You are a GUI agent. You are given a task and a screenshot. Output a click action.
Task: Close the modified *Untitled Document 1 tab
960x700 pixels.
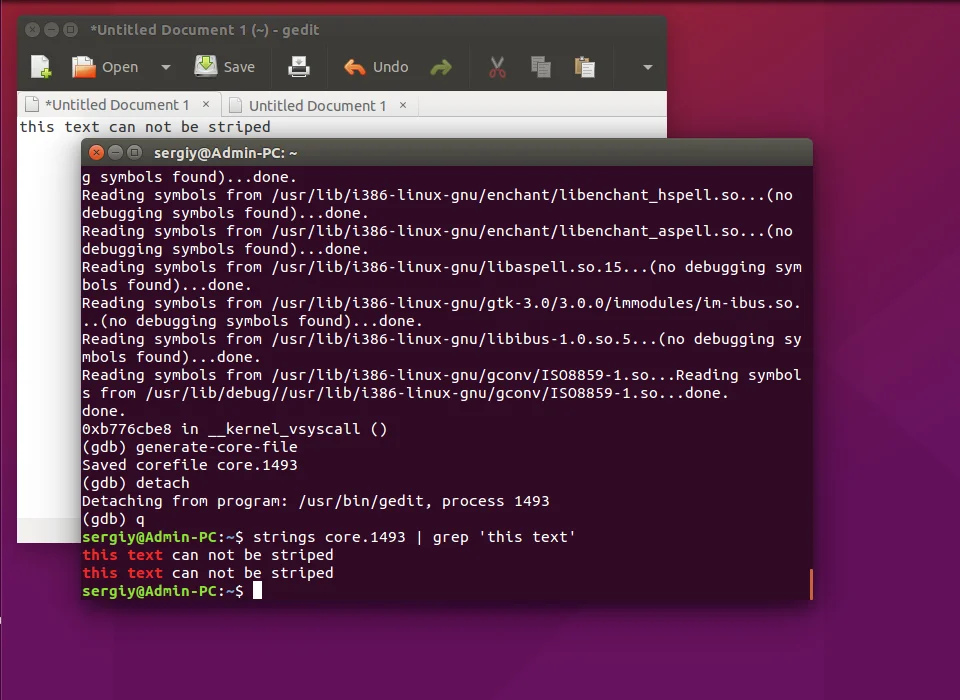[206, 105]
